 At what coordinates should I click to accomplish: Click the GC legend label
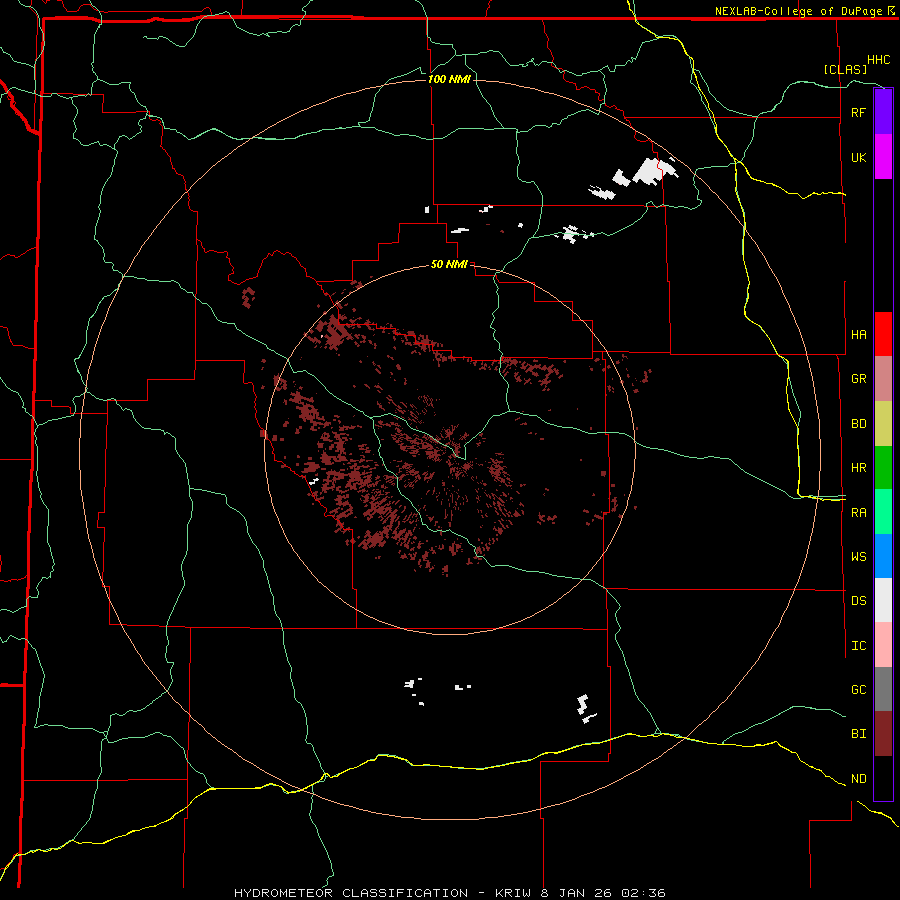pyautogui.click(x=858, y=689)
